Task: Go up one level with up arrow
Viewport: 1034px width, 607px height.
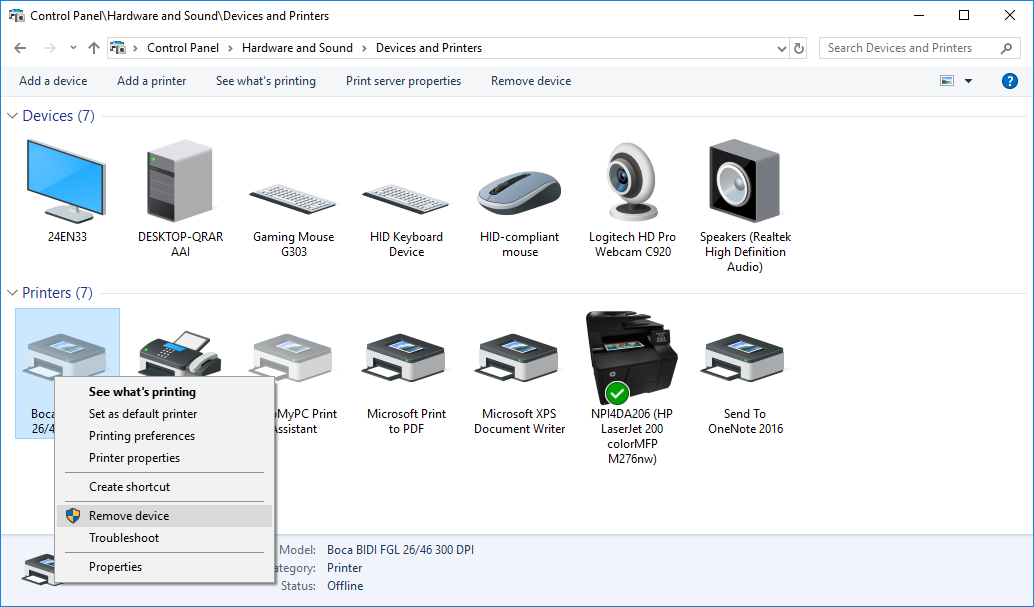Action: [94, 48]
